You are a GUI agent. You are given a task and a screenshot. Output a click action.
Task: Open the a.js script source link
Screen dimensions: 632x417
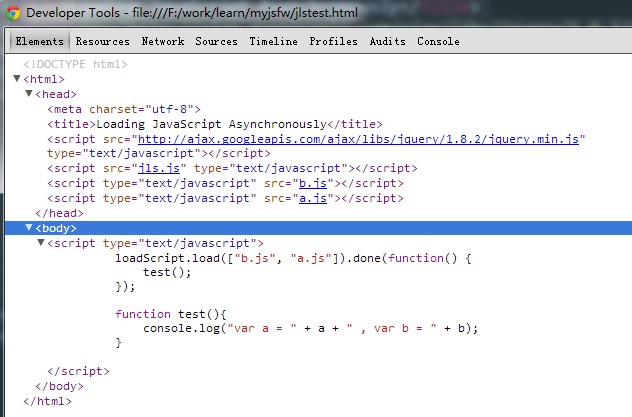point(313,198)
